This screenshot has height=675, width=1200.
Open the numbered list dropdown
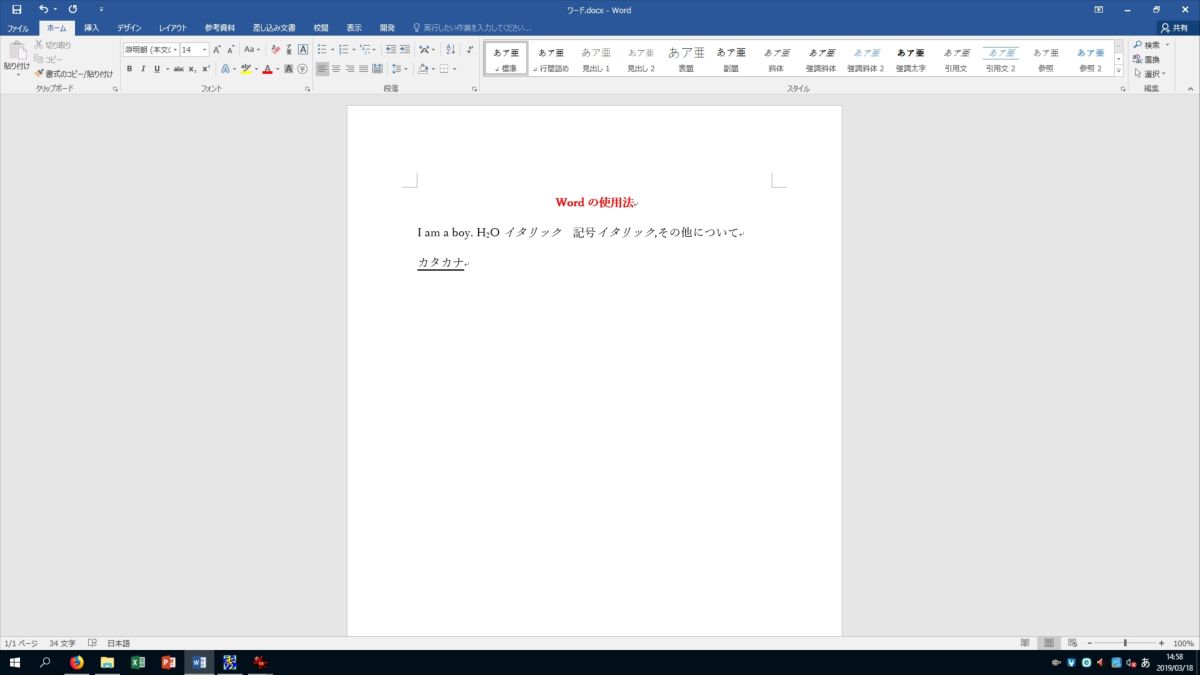click(x=354, y=49)
